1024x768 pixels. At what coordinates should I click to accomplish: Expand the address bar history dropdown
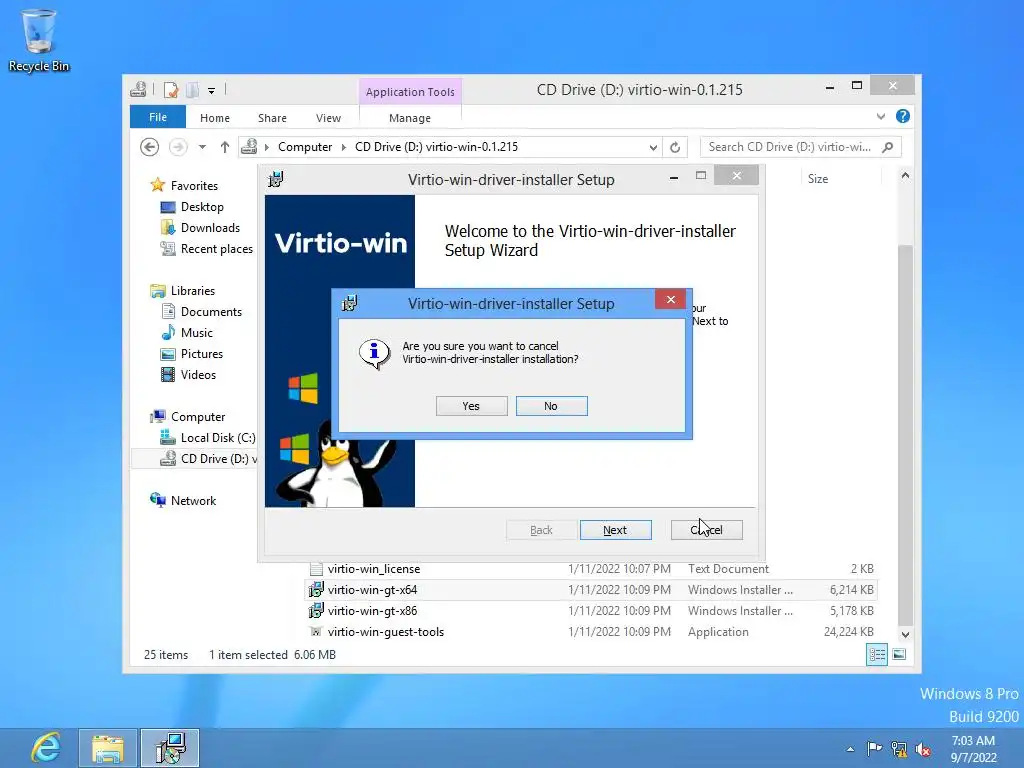coord(653,148)
